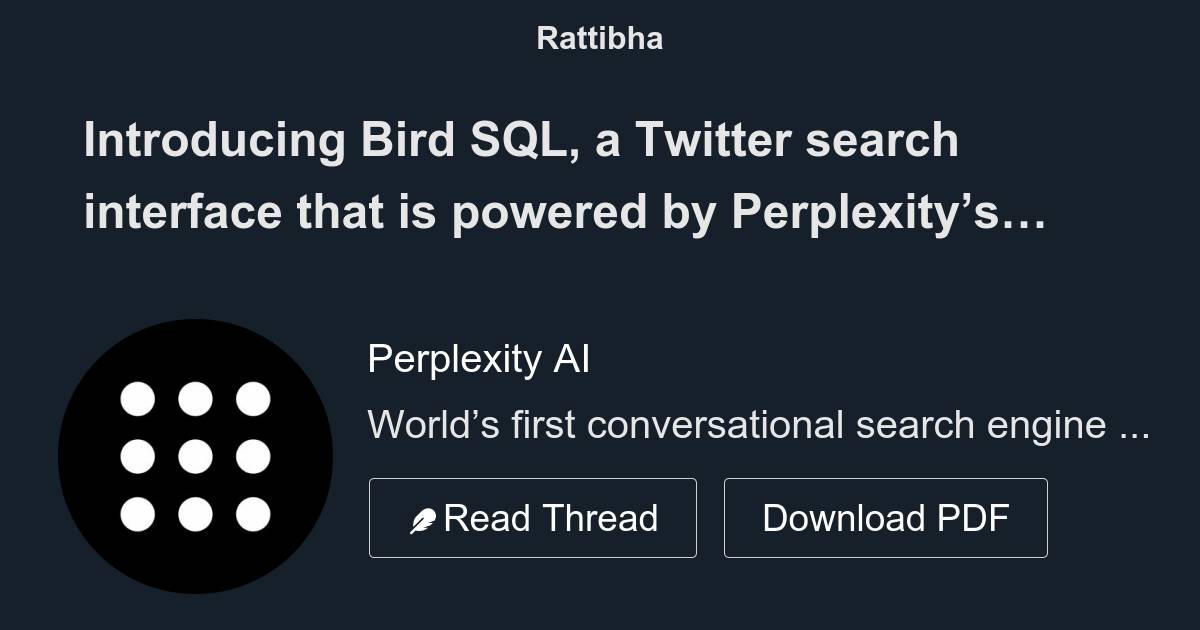Open the "Introducing Bird SQL" headline
1200x630 pixels.
point(520,141)
